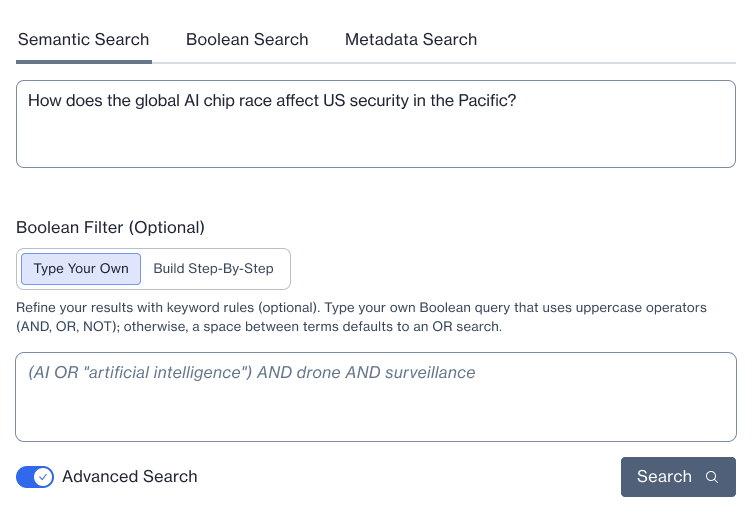The height and width of the screenshot is (513, 752).
Task: Click the magnifier icon on Search button
Action: 712,477
